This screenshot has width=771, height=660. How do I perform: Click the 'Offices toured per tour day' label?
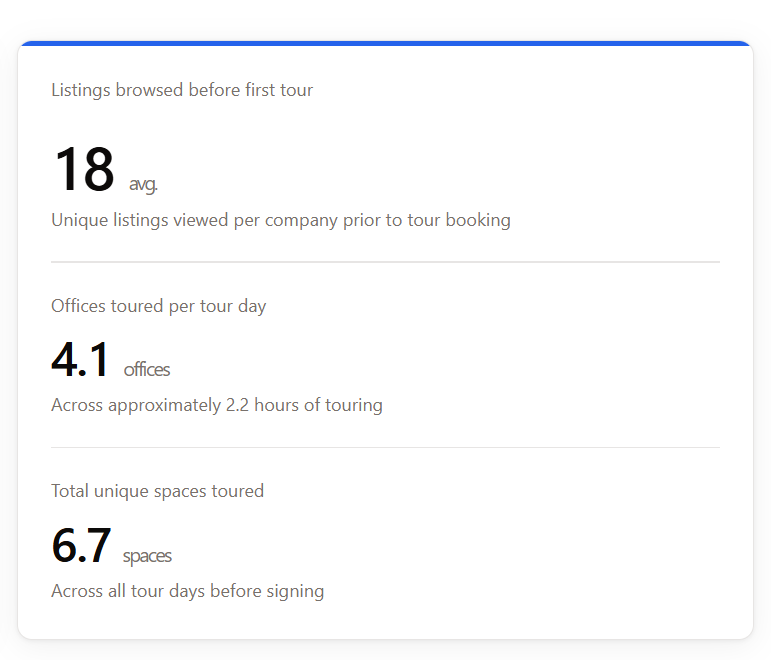tap(158, 306)
